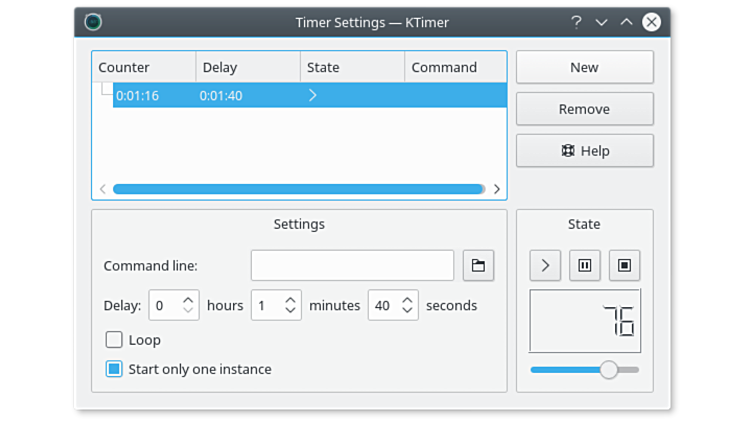Viewport: 752px width, 423px height.
Task: Click the title bar question mark help icon
Action: [576, 21]
